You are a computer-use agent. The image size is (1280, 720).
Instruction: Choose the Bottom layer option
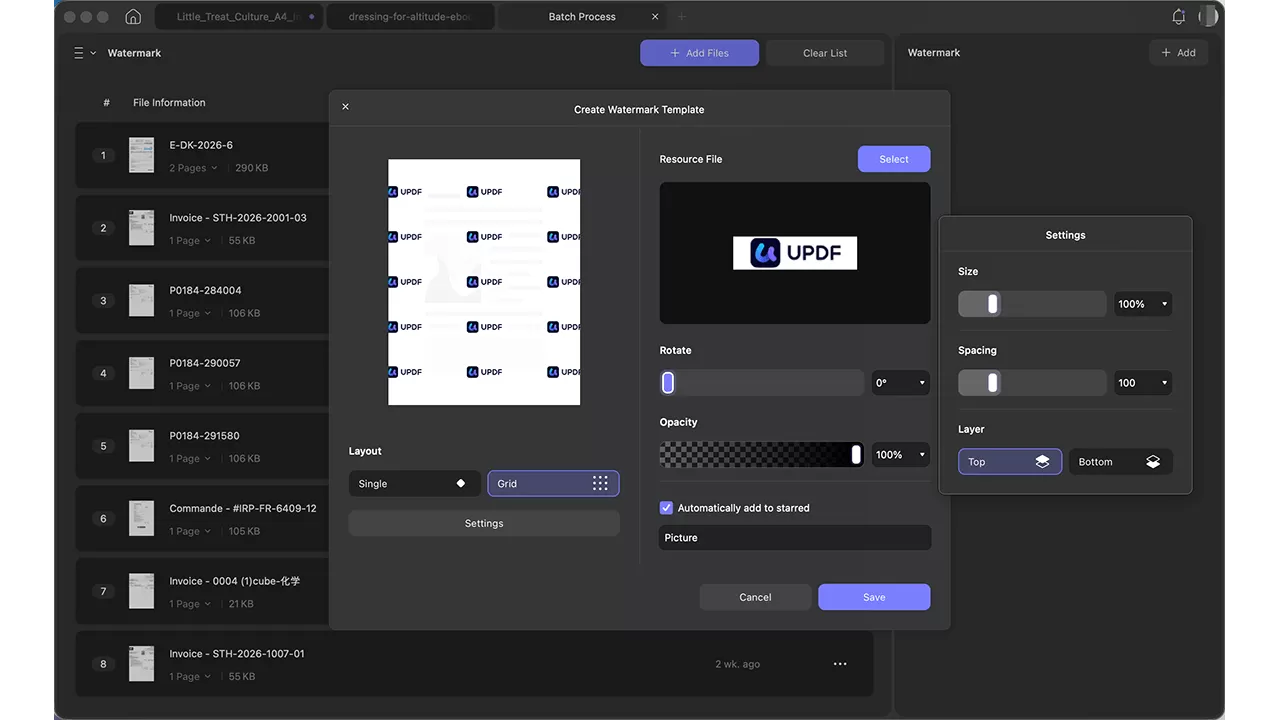point(1121,462)
